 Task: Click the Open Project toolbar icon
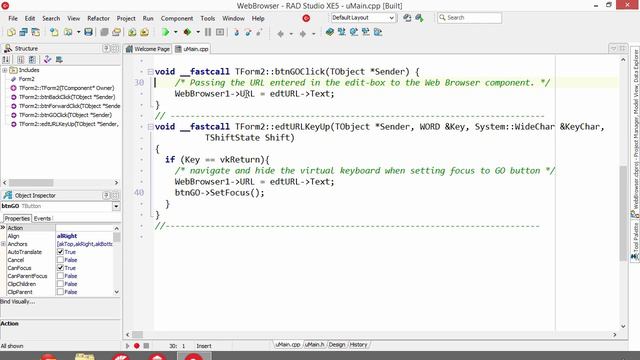[x=68, y=32]
